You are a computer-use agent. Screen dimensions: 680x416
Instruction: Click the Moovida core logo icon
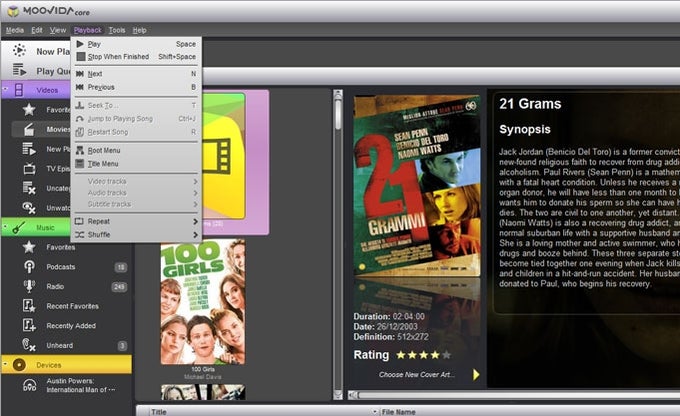(13, 11)
